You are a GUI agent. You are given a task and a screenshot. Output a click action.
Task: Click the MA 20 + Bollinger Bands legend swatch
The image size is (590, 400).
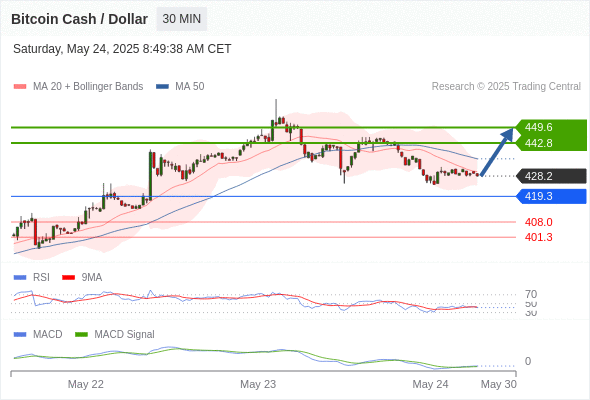pyautogui.click(x=20, y=87)
